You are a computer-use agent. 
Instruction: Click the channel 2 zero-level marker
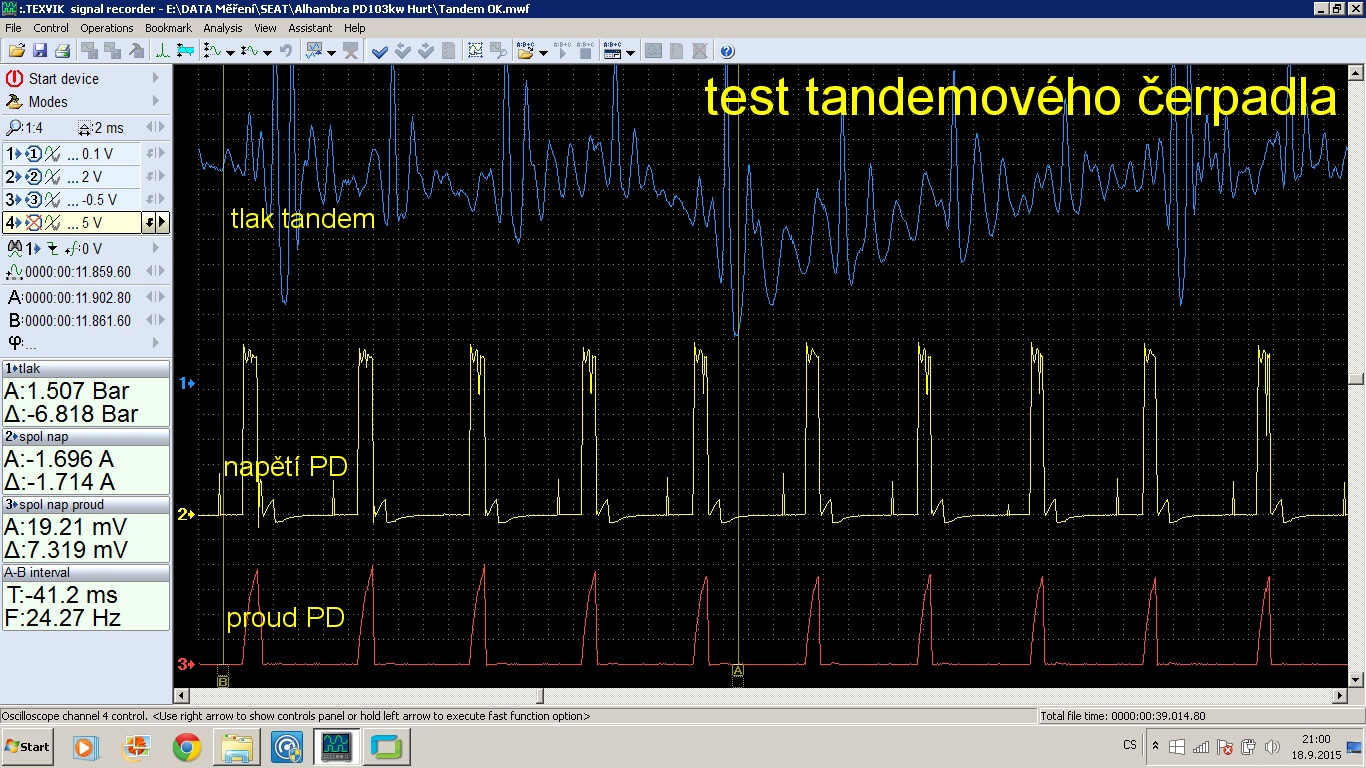[x=185, y=515]
